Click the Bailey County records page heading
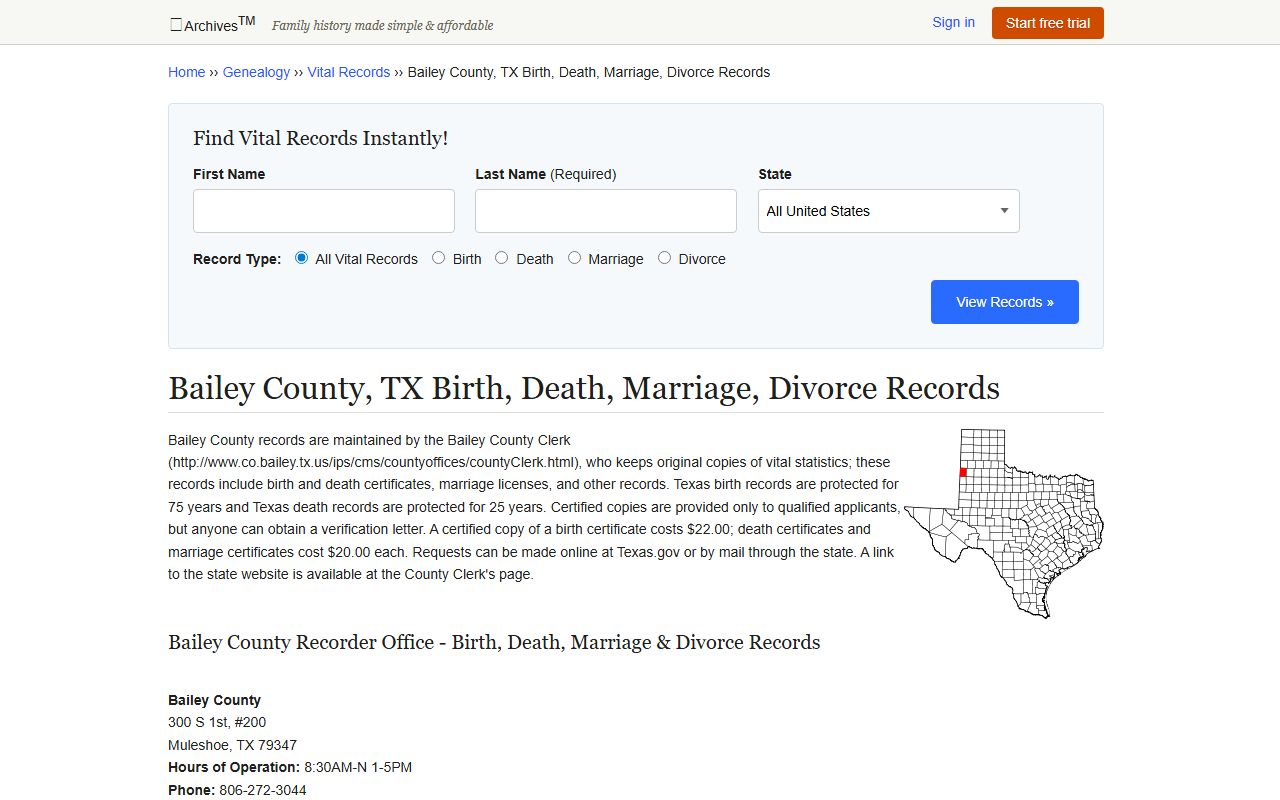Image resolution: width=1280 pixels, height=800 pixels. [x=584, y=388]
